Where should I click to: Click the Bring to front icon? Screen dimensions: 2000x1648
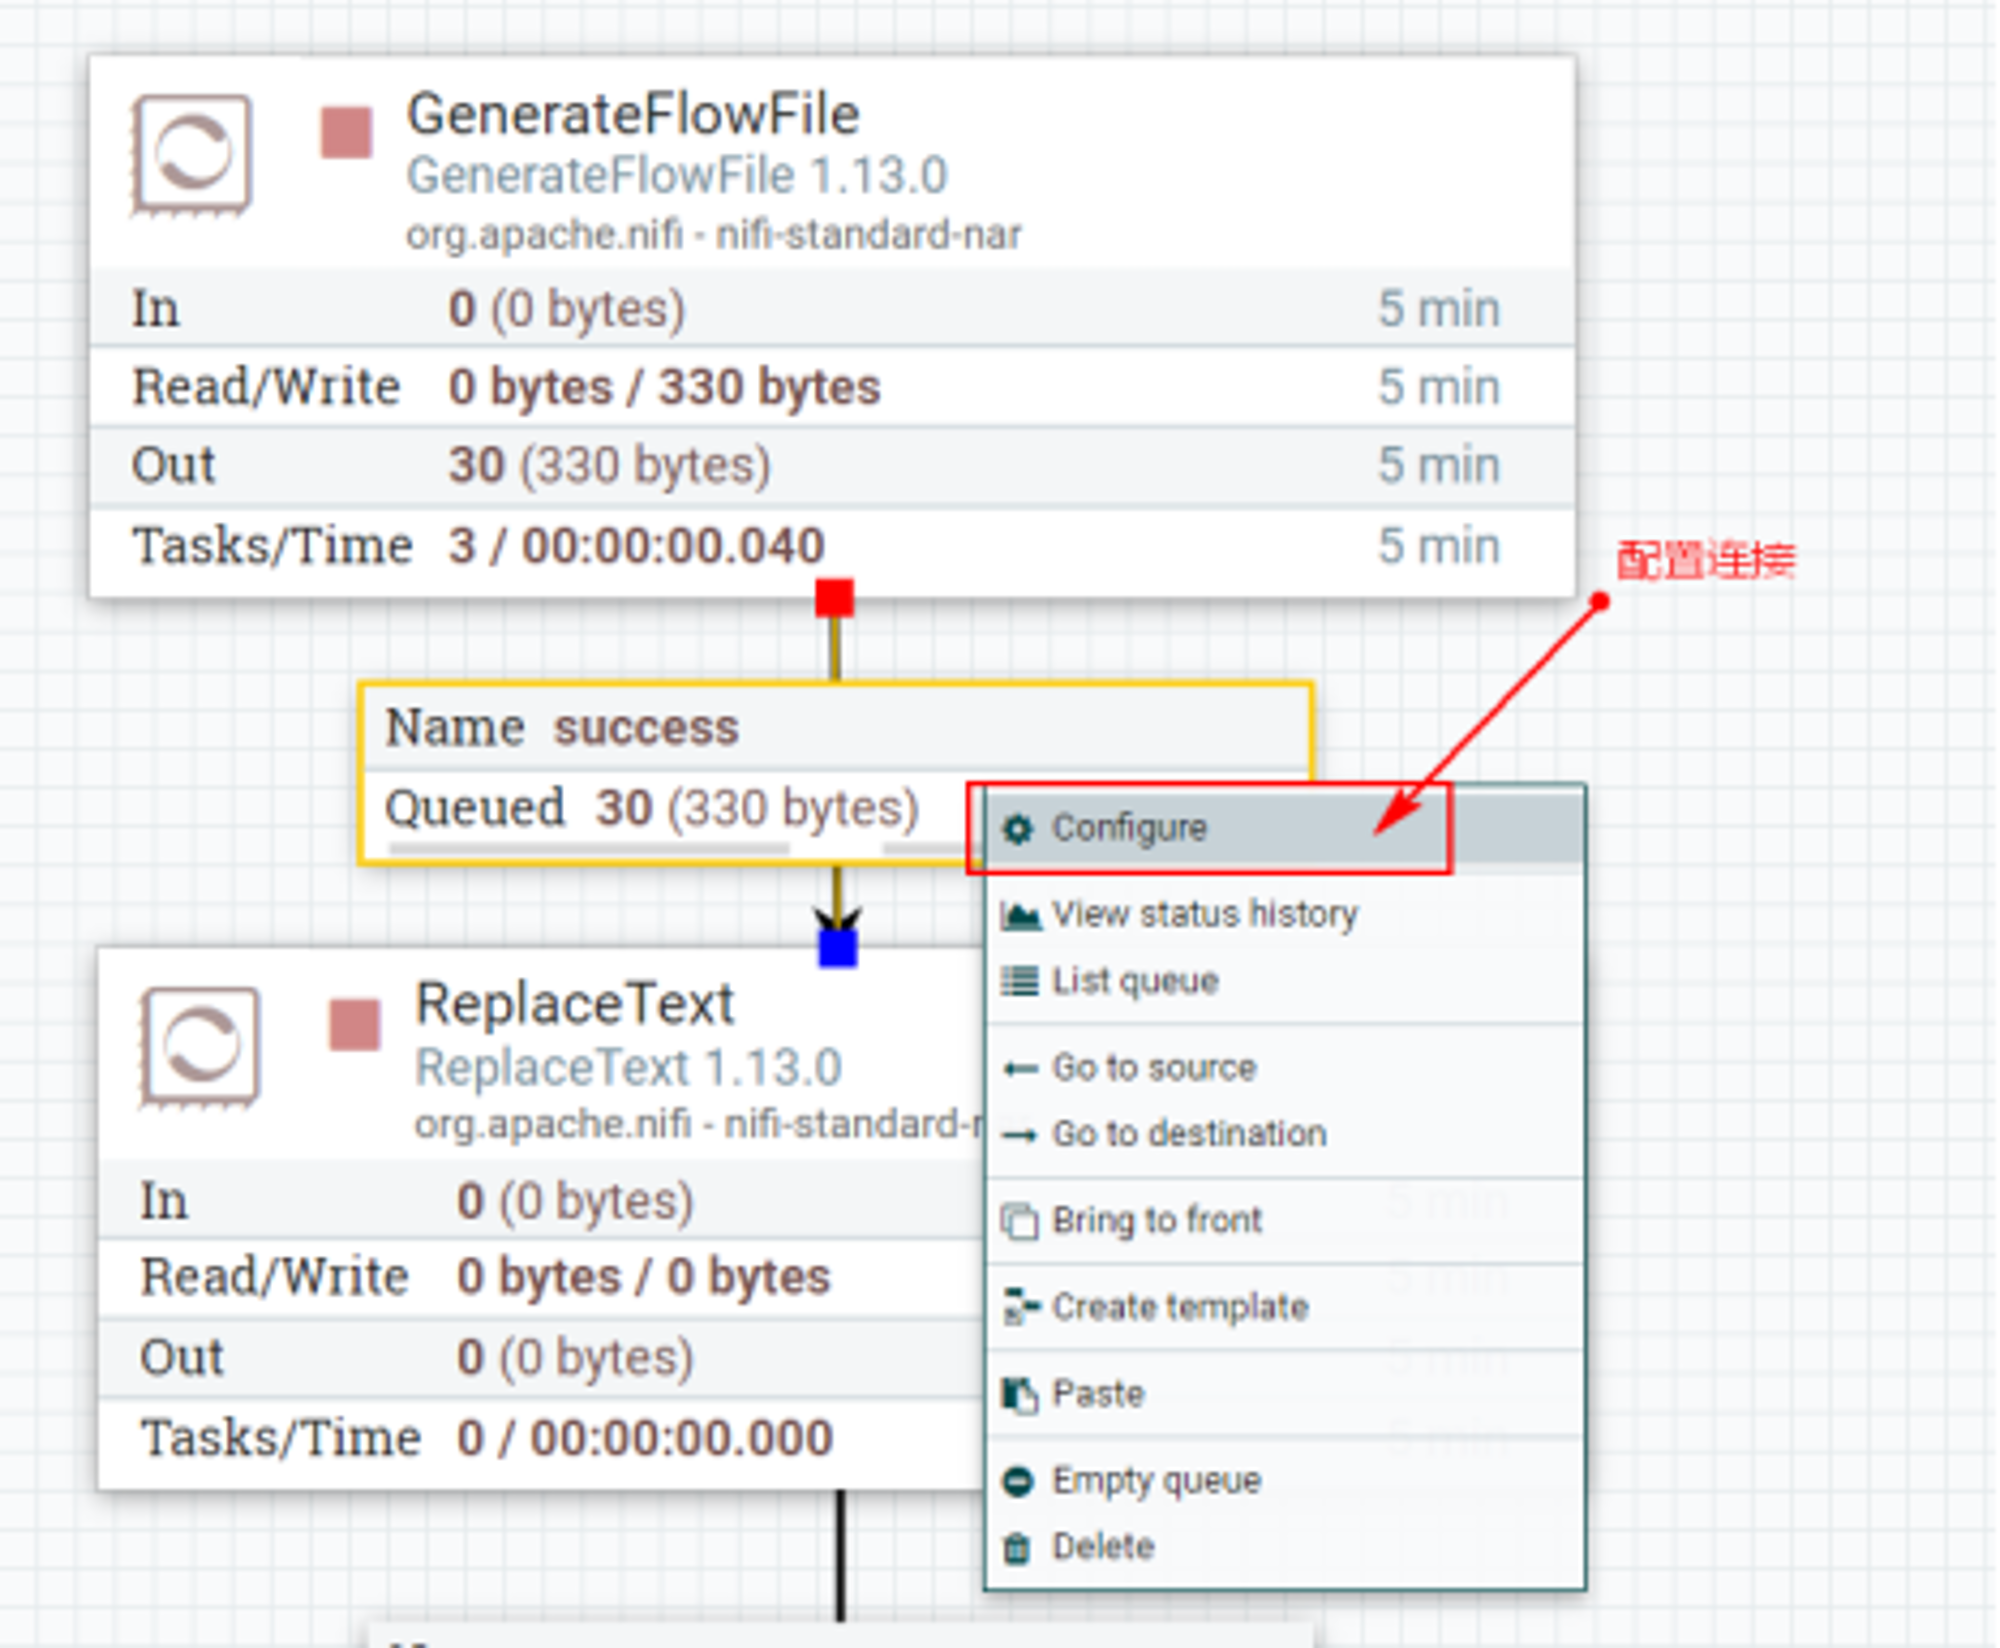[1020, 1222]
